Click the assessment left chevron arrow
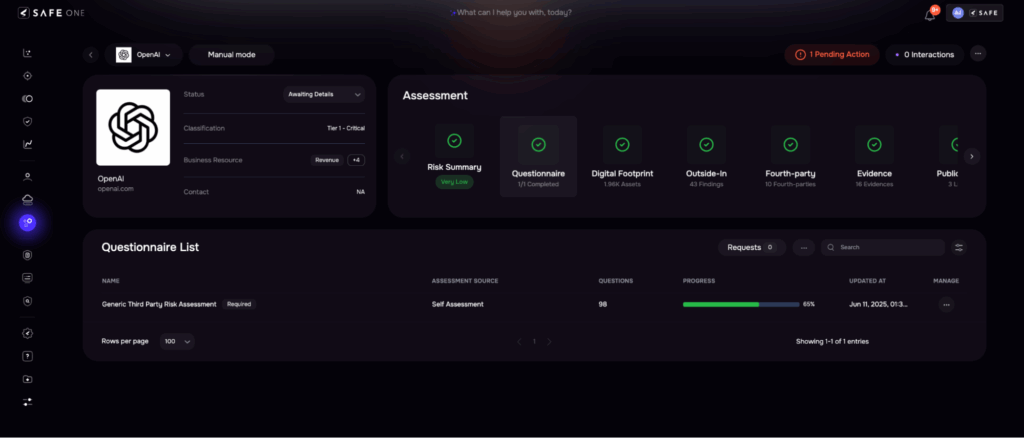 coord(402,157)
